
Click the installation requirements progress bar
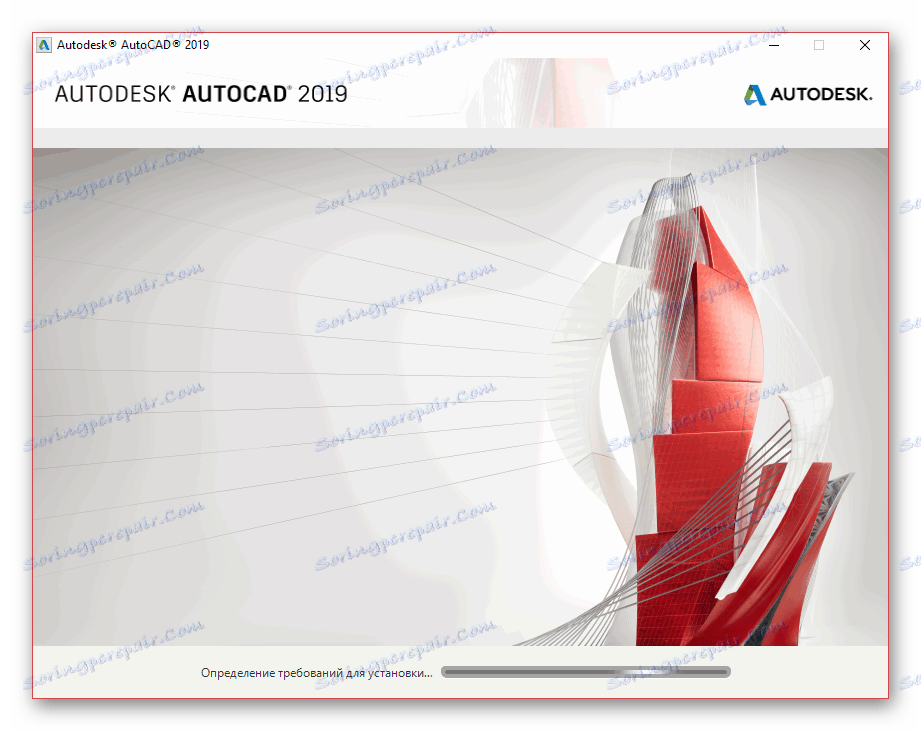[586, 672]
